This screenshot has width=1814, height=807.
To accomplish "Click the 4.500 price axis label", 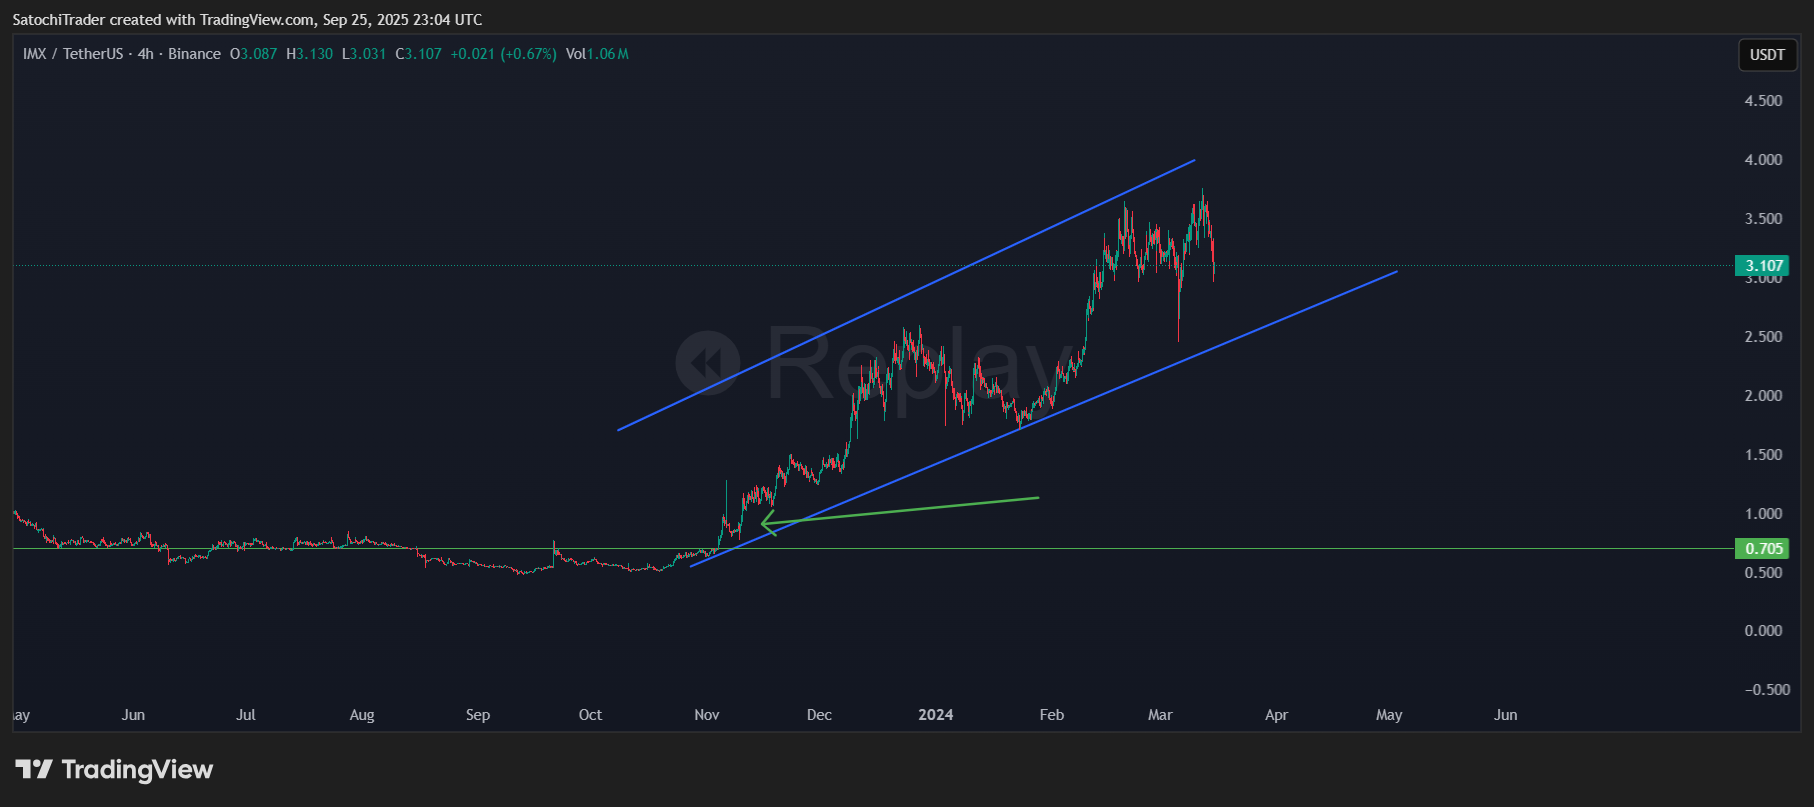I will click(x=1763, y=101).
